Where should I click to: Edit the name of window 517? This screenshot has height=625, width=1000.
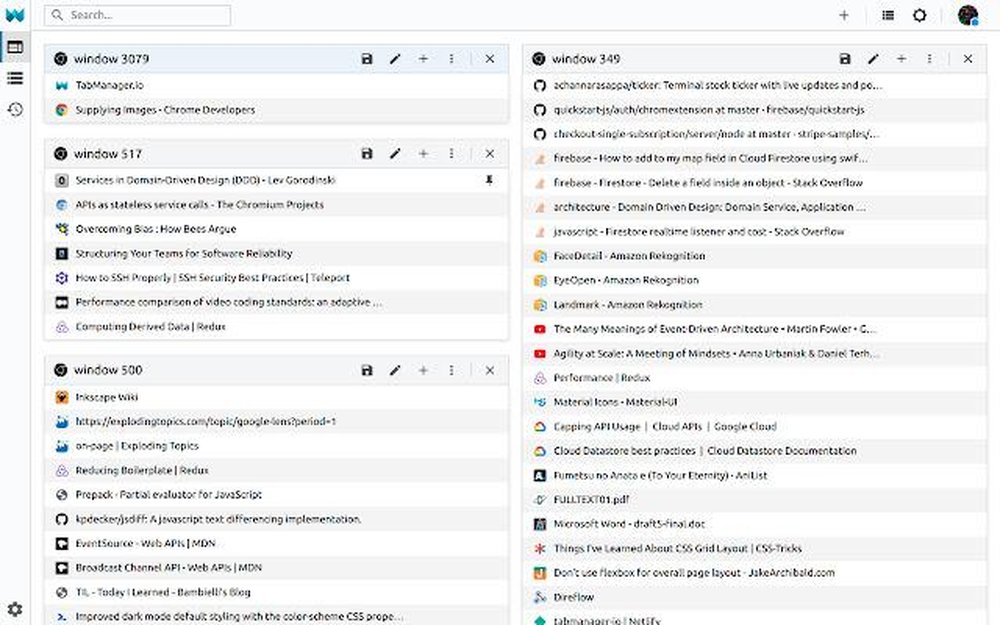pyautogui.click(x=395, y=154)
